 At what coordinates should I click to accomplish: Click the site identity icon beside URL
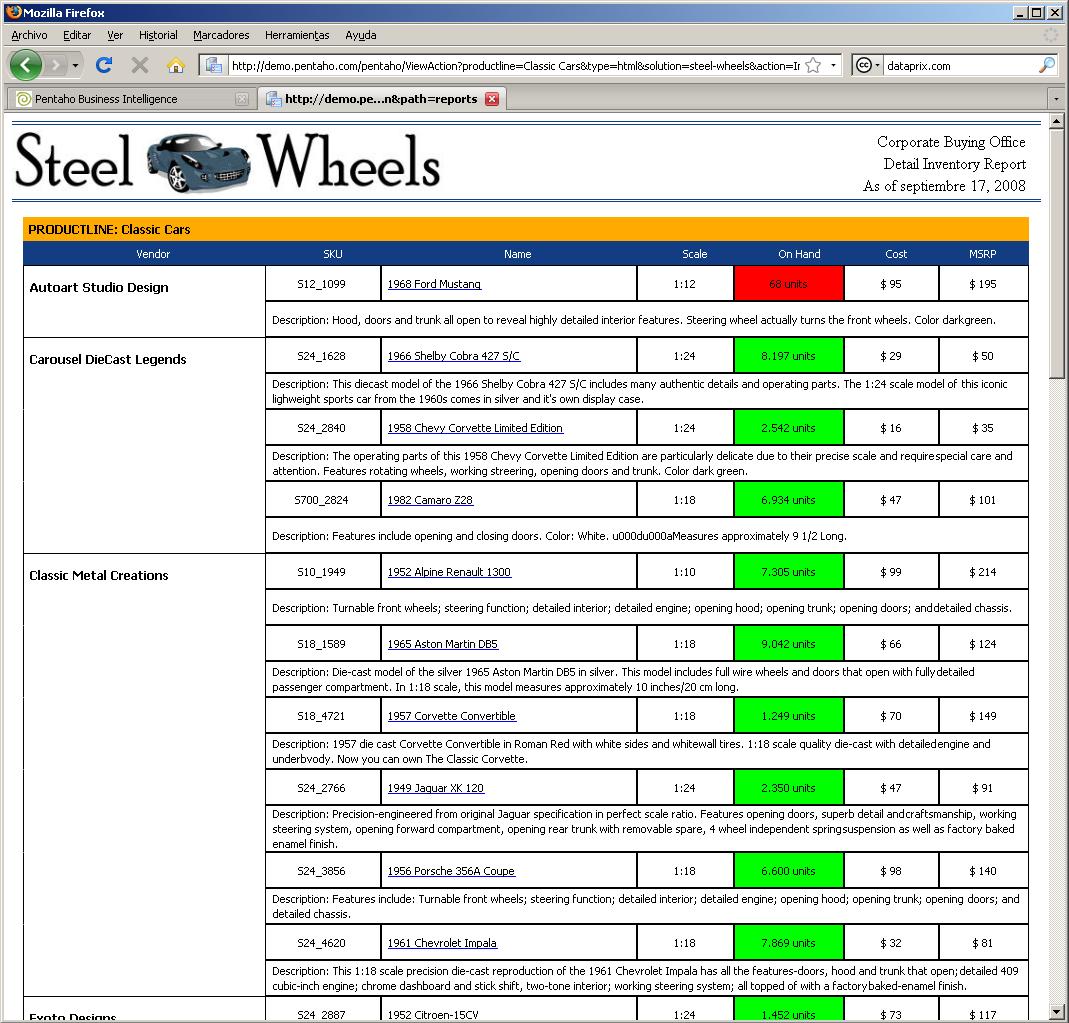click(213, 65)
